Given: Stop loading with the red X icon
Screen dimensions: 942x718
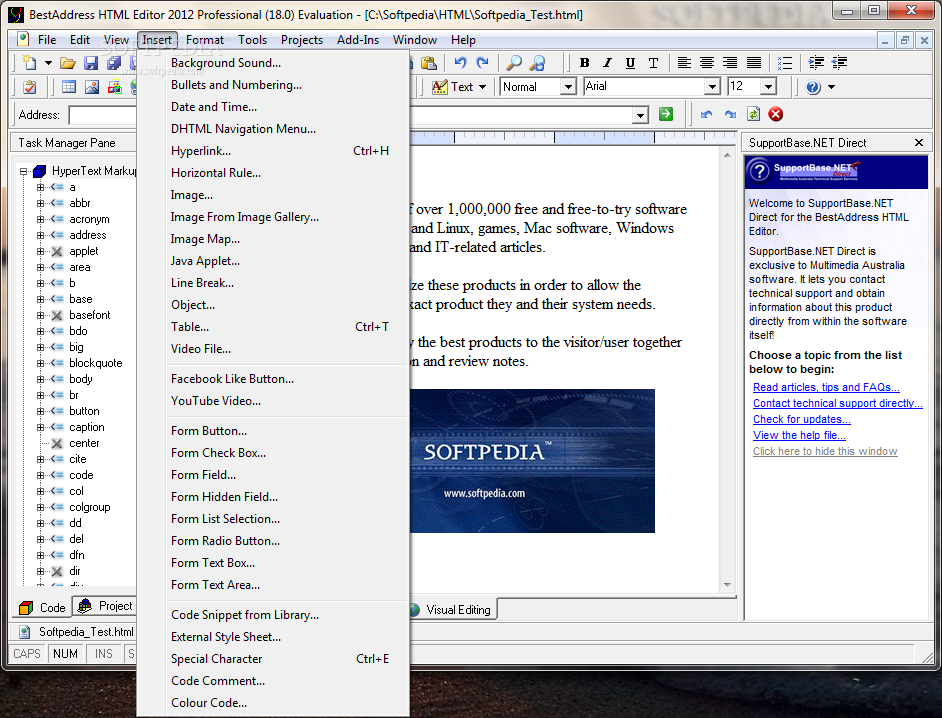Looking at the screenshot, I should [x=776, y=114].
